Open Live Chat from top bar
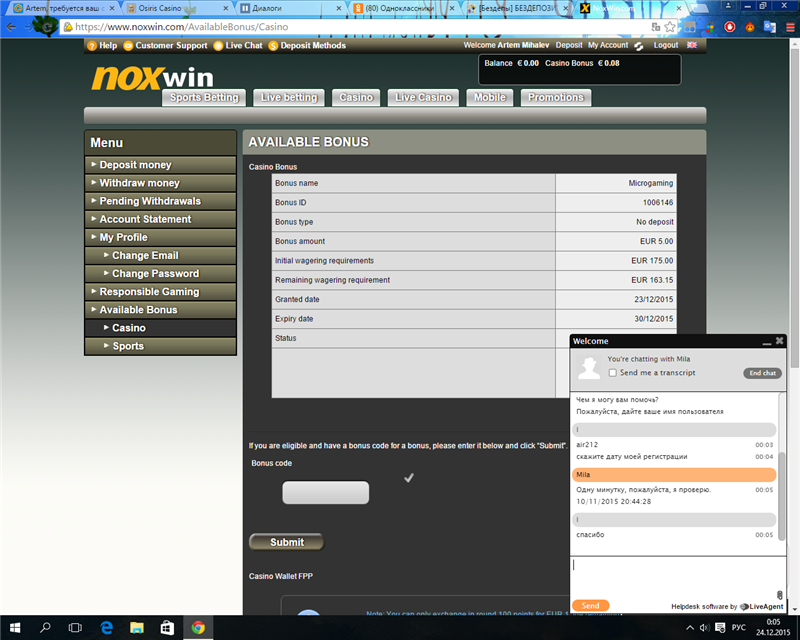Image resolution: width=800 pixels, height=640 pixels. [x=243, y=45]
